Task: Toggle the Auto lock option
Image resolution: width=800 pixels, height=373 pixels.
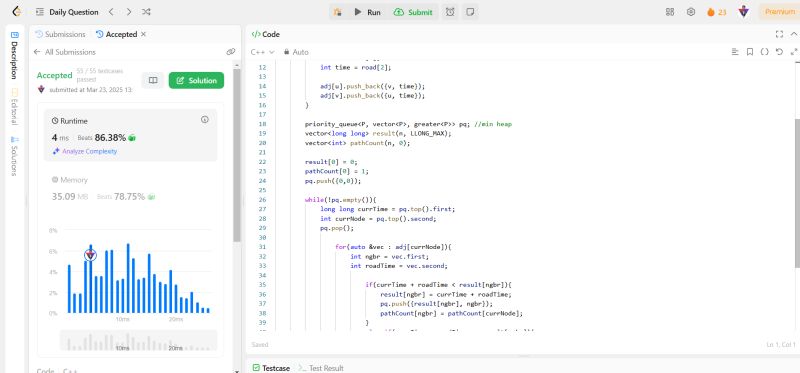Action: tap(296, 52)
